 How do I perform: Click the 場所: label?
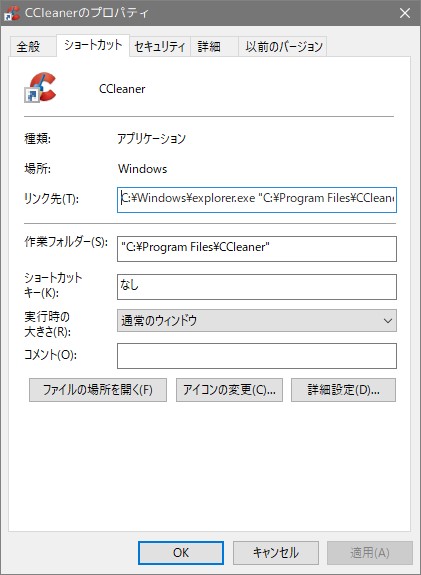(37, 169)
